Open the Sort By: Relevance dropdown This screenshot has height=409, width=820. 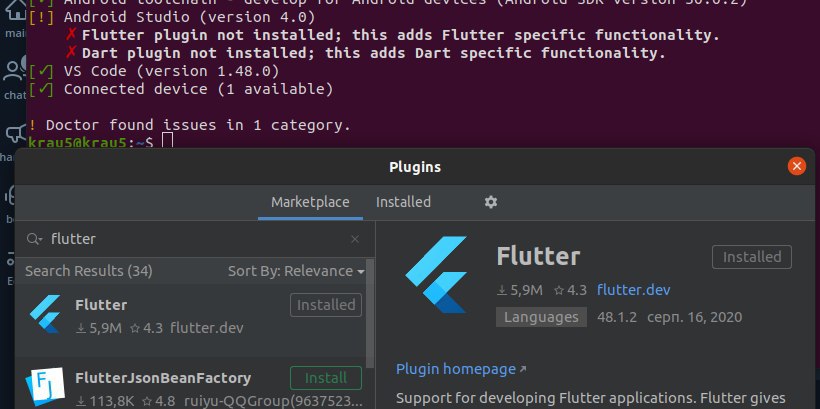(296, 271)
